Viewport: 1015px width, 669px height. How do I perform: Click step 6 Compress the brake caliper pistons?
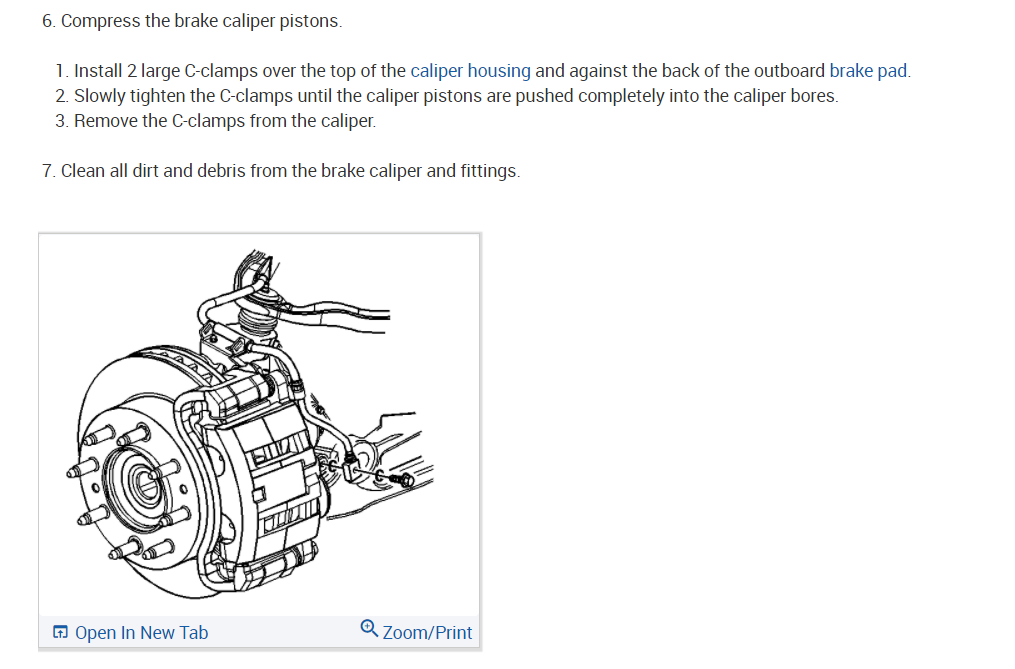(192, 21)
